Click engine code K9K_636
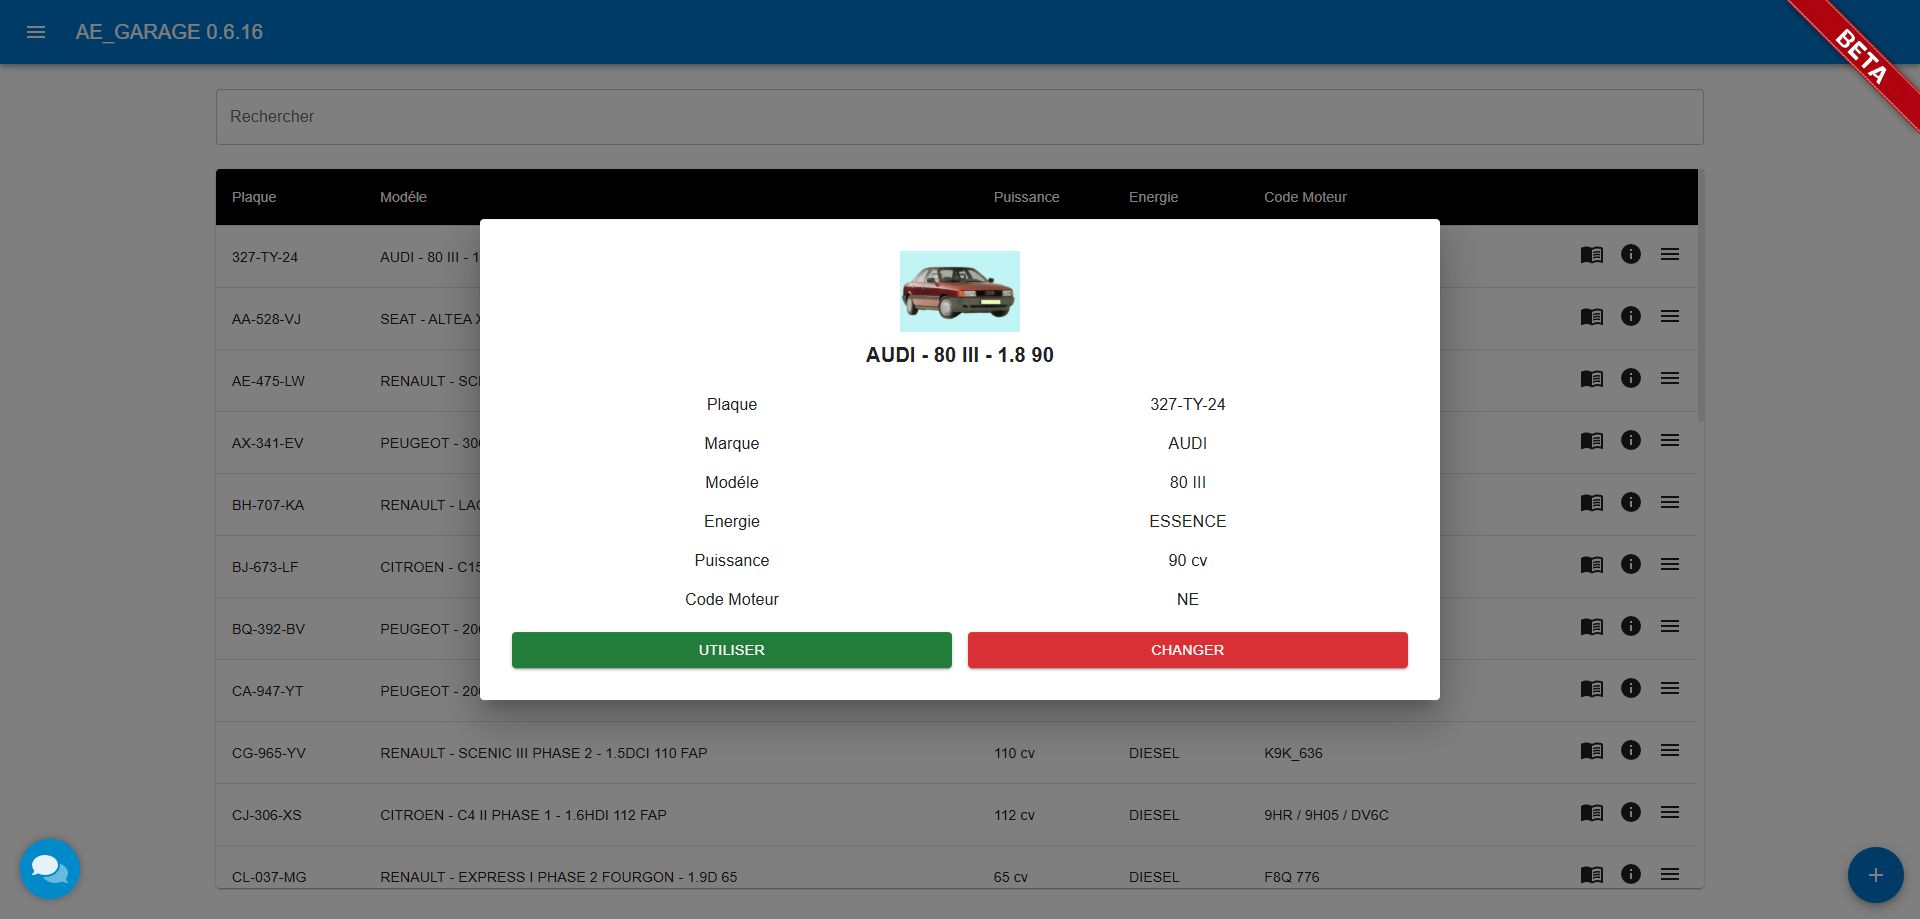This screenshot has height=919, width=1920. [1293, 753]
